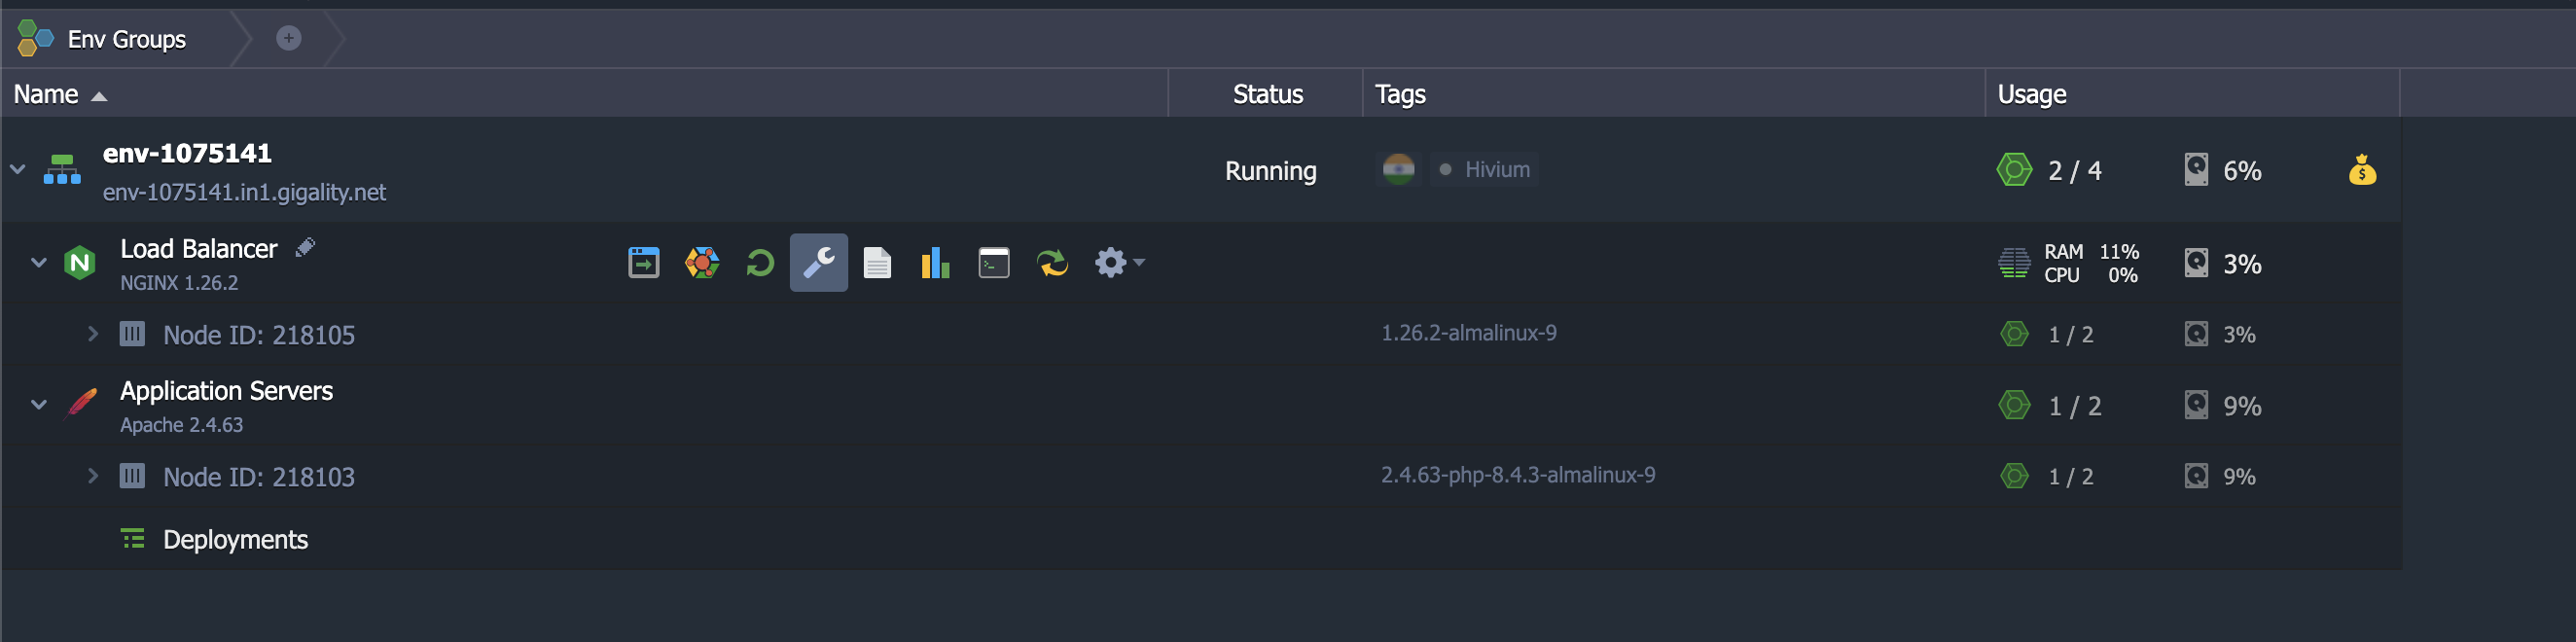The width and height of the screenshot is (2576, 642).
Task: Restart Load Balancer nodes with green arrow
Action: 760,263
